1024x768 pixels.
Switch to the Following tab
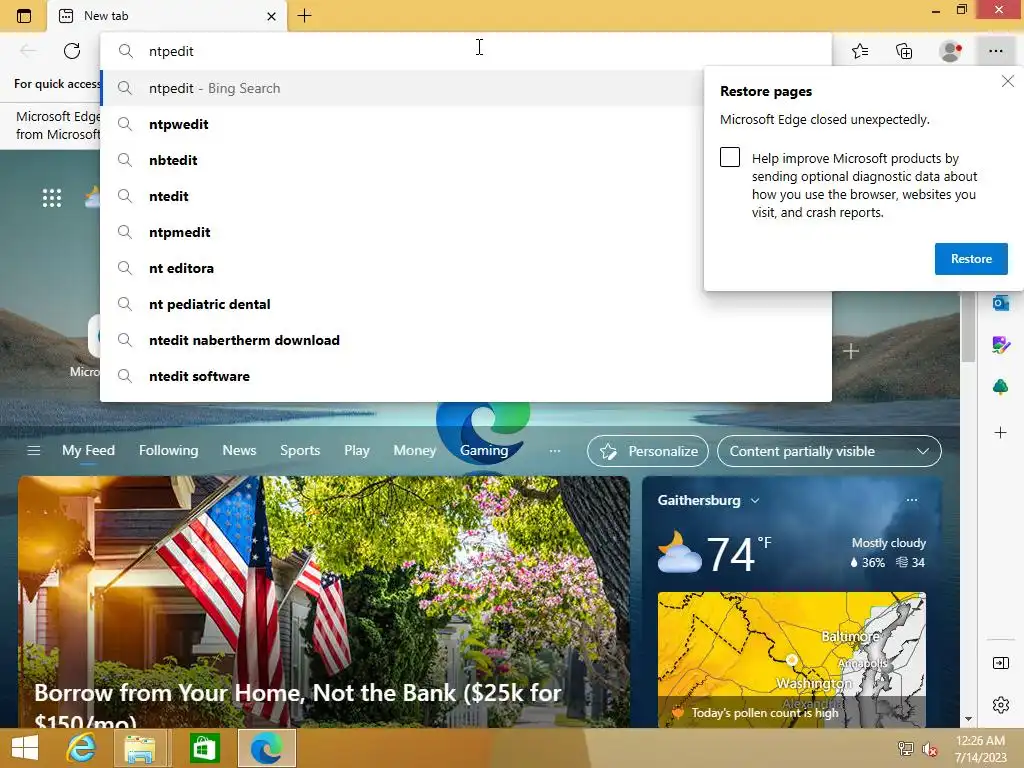point(168,451)
